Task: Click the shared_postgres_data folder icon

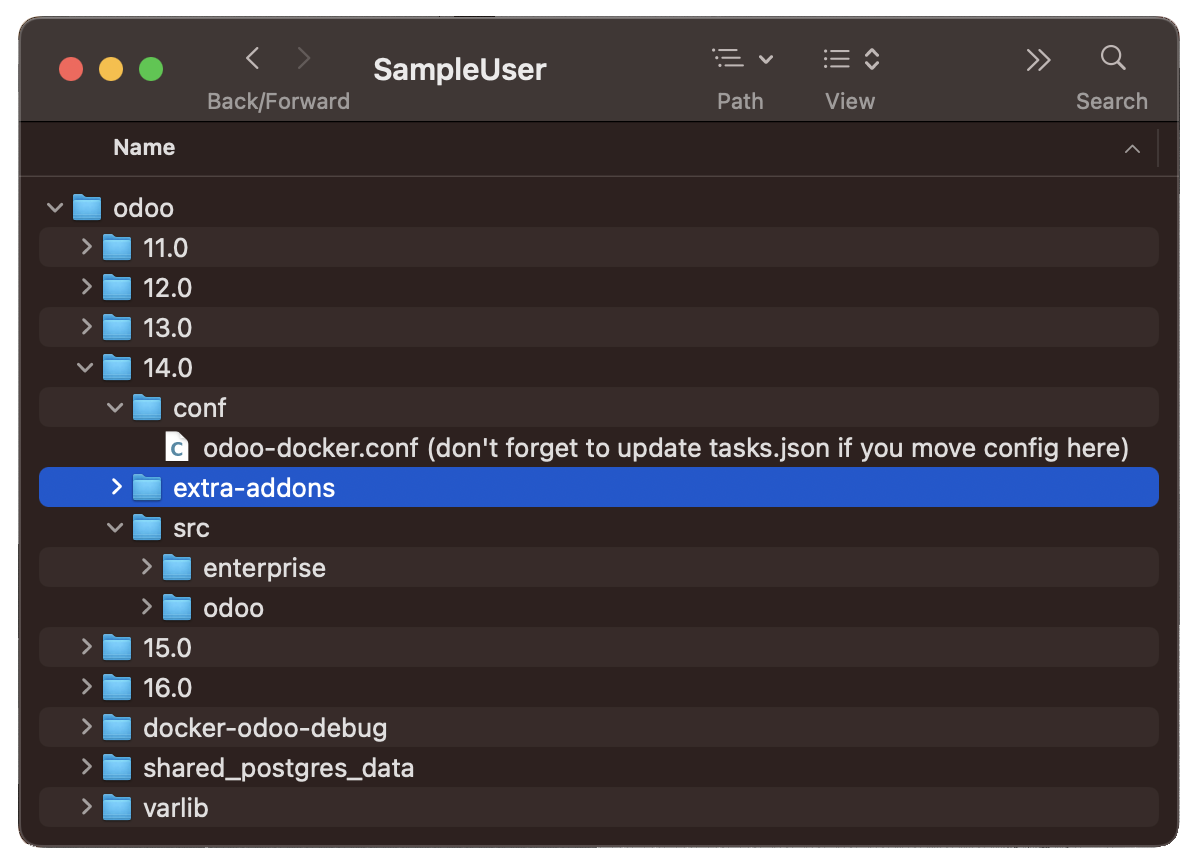Action: click(x=117, y=768)
